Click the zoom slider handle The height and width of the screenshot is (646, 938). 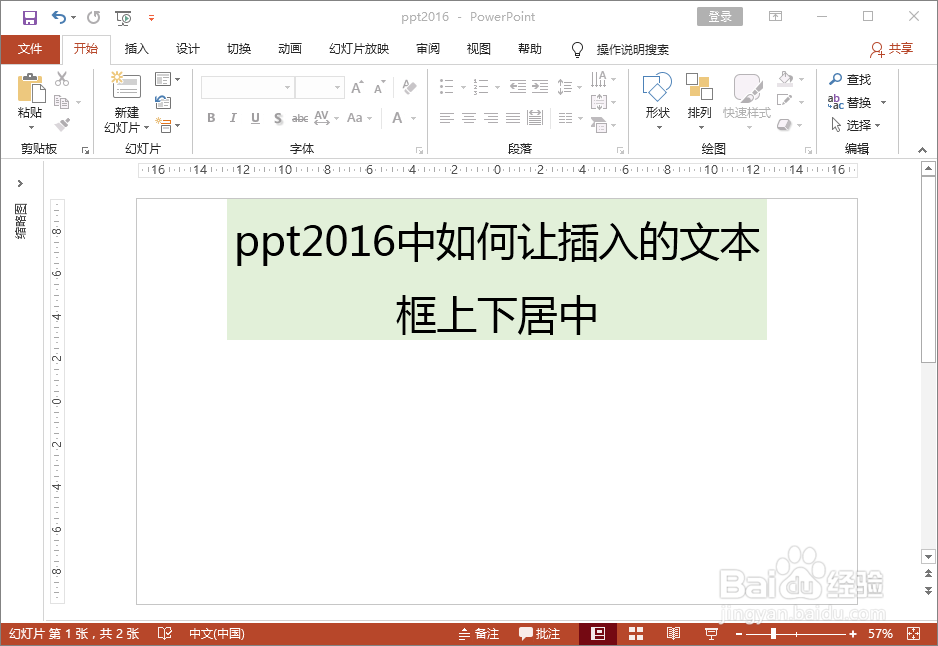pos(773,633)
